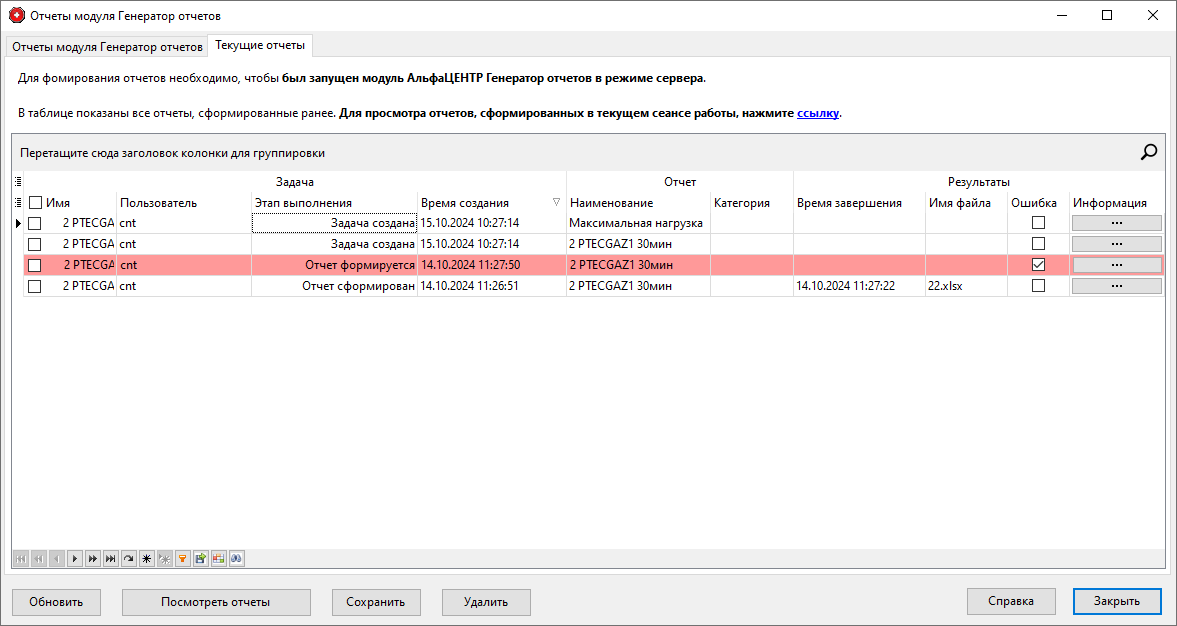Go to next record in grid navigator
Viewport: 1177px width, 626px height.
[74, 559]
